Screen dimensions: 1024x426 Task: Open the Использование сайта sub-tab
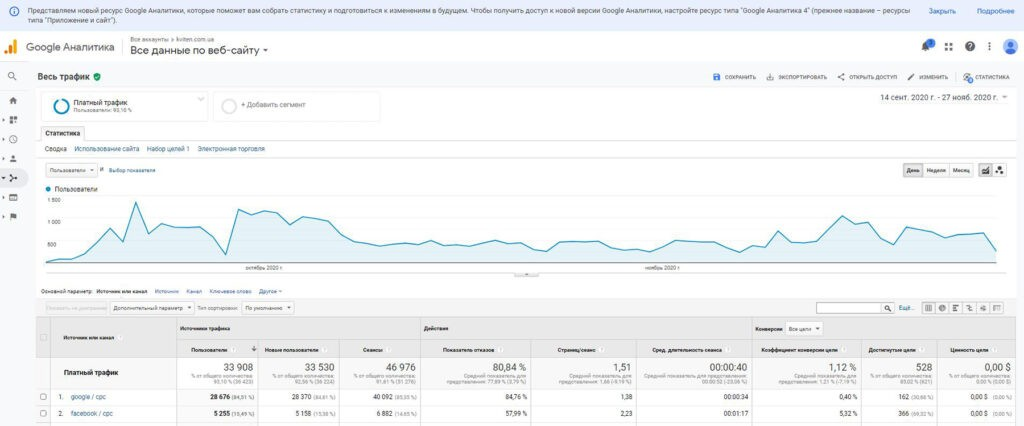coord(106,149)
